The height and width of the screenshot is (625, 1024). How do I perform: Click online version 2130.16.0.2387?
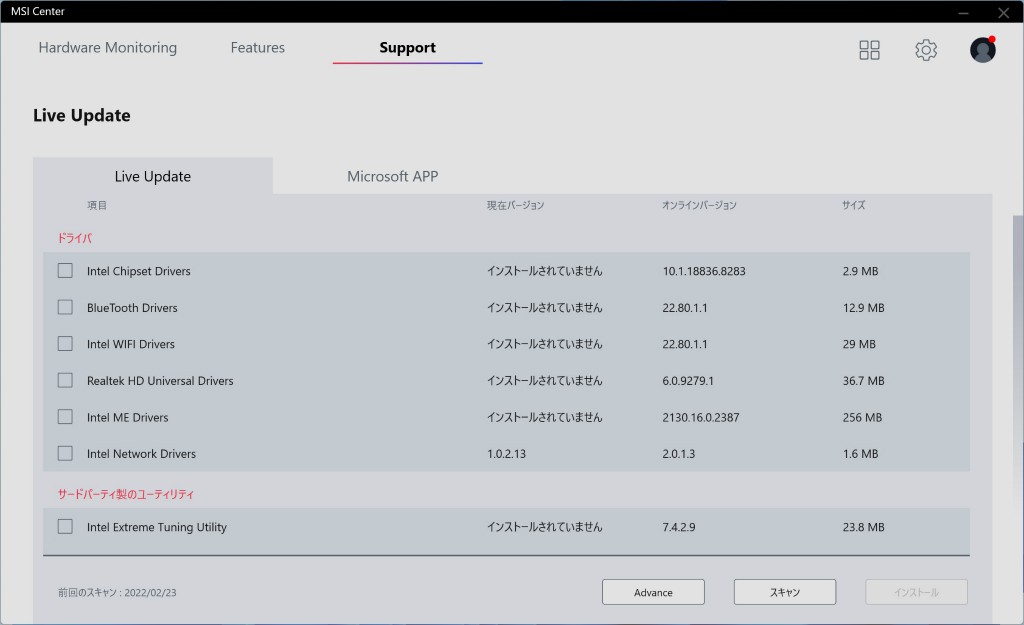(701, 417)
